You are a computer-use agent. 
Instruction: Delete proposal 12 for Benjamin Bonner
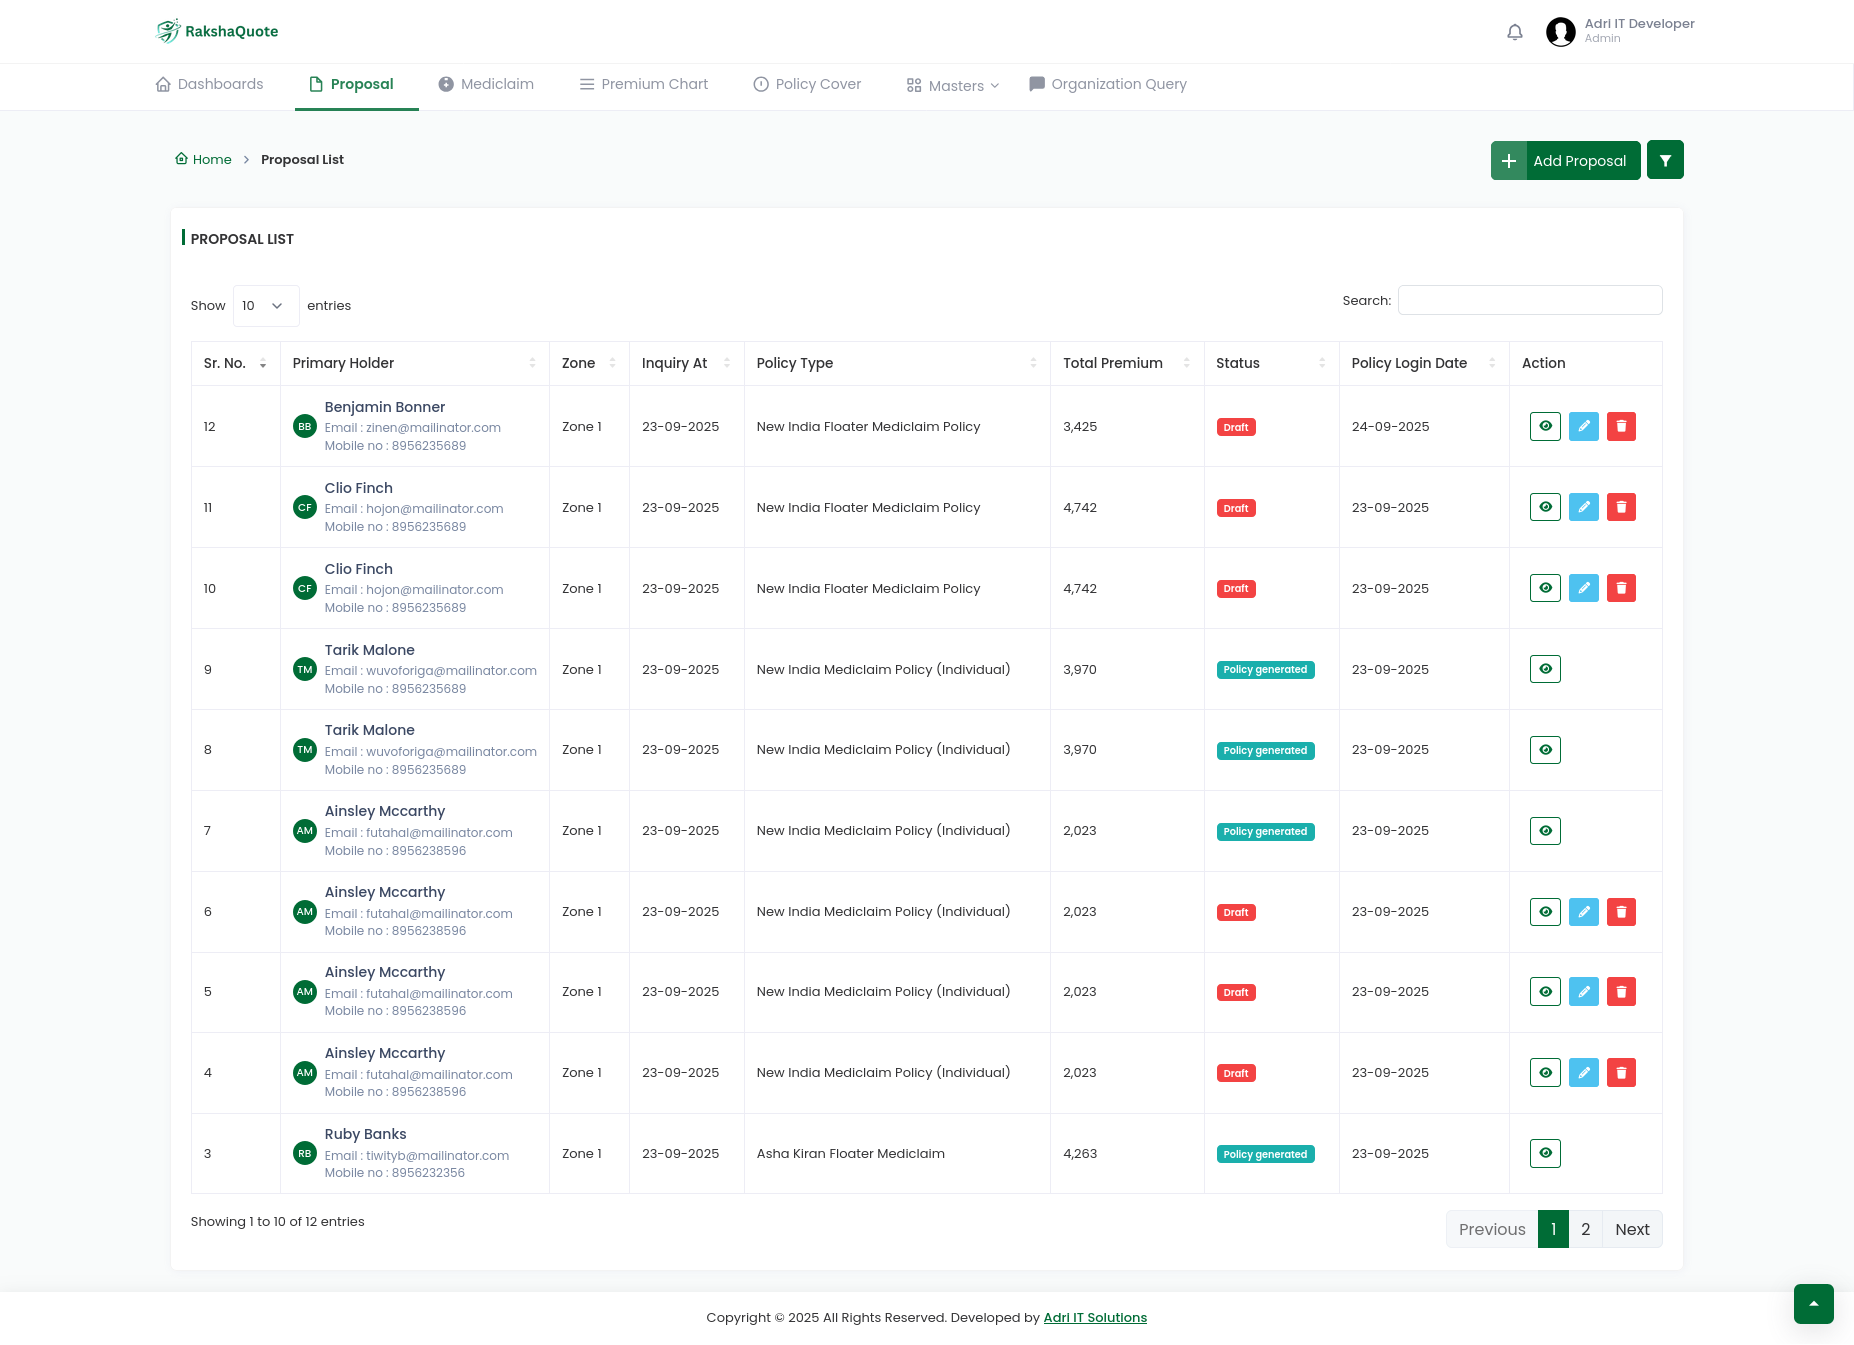pyautogui.click(x=1621, y=426)
